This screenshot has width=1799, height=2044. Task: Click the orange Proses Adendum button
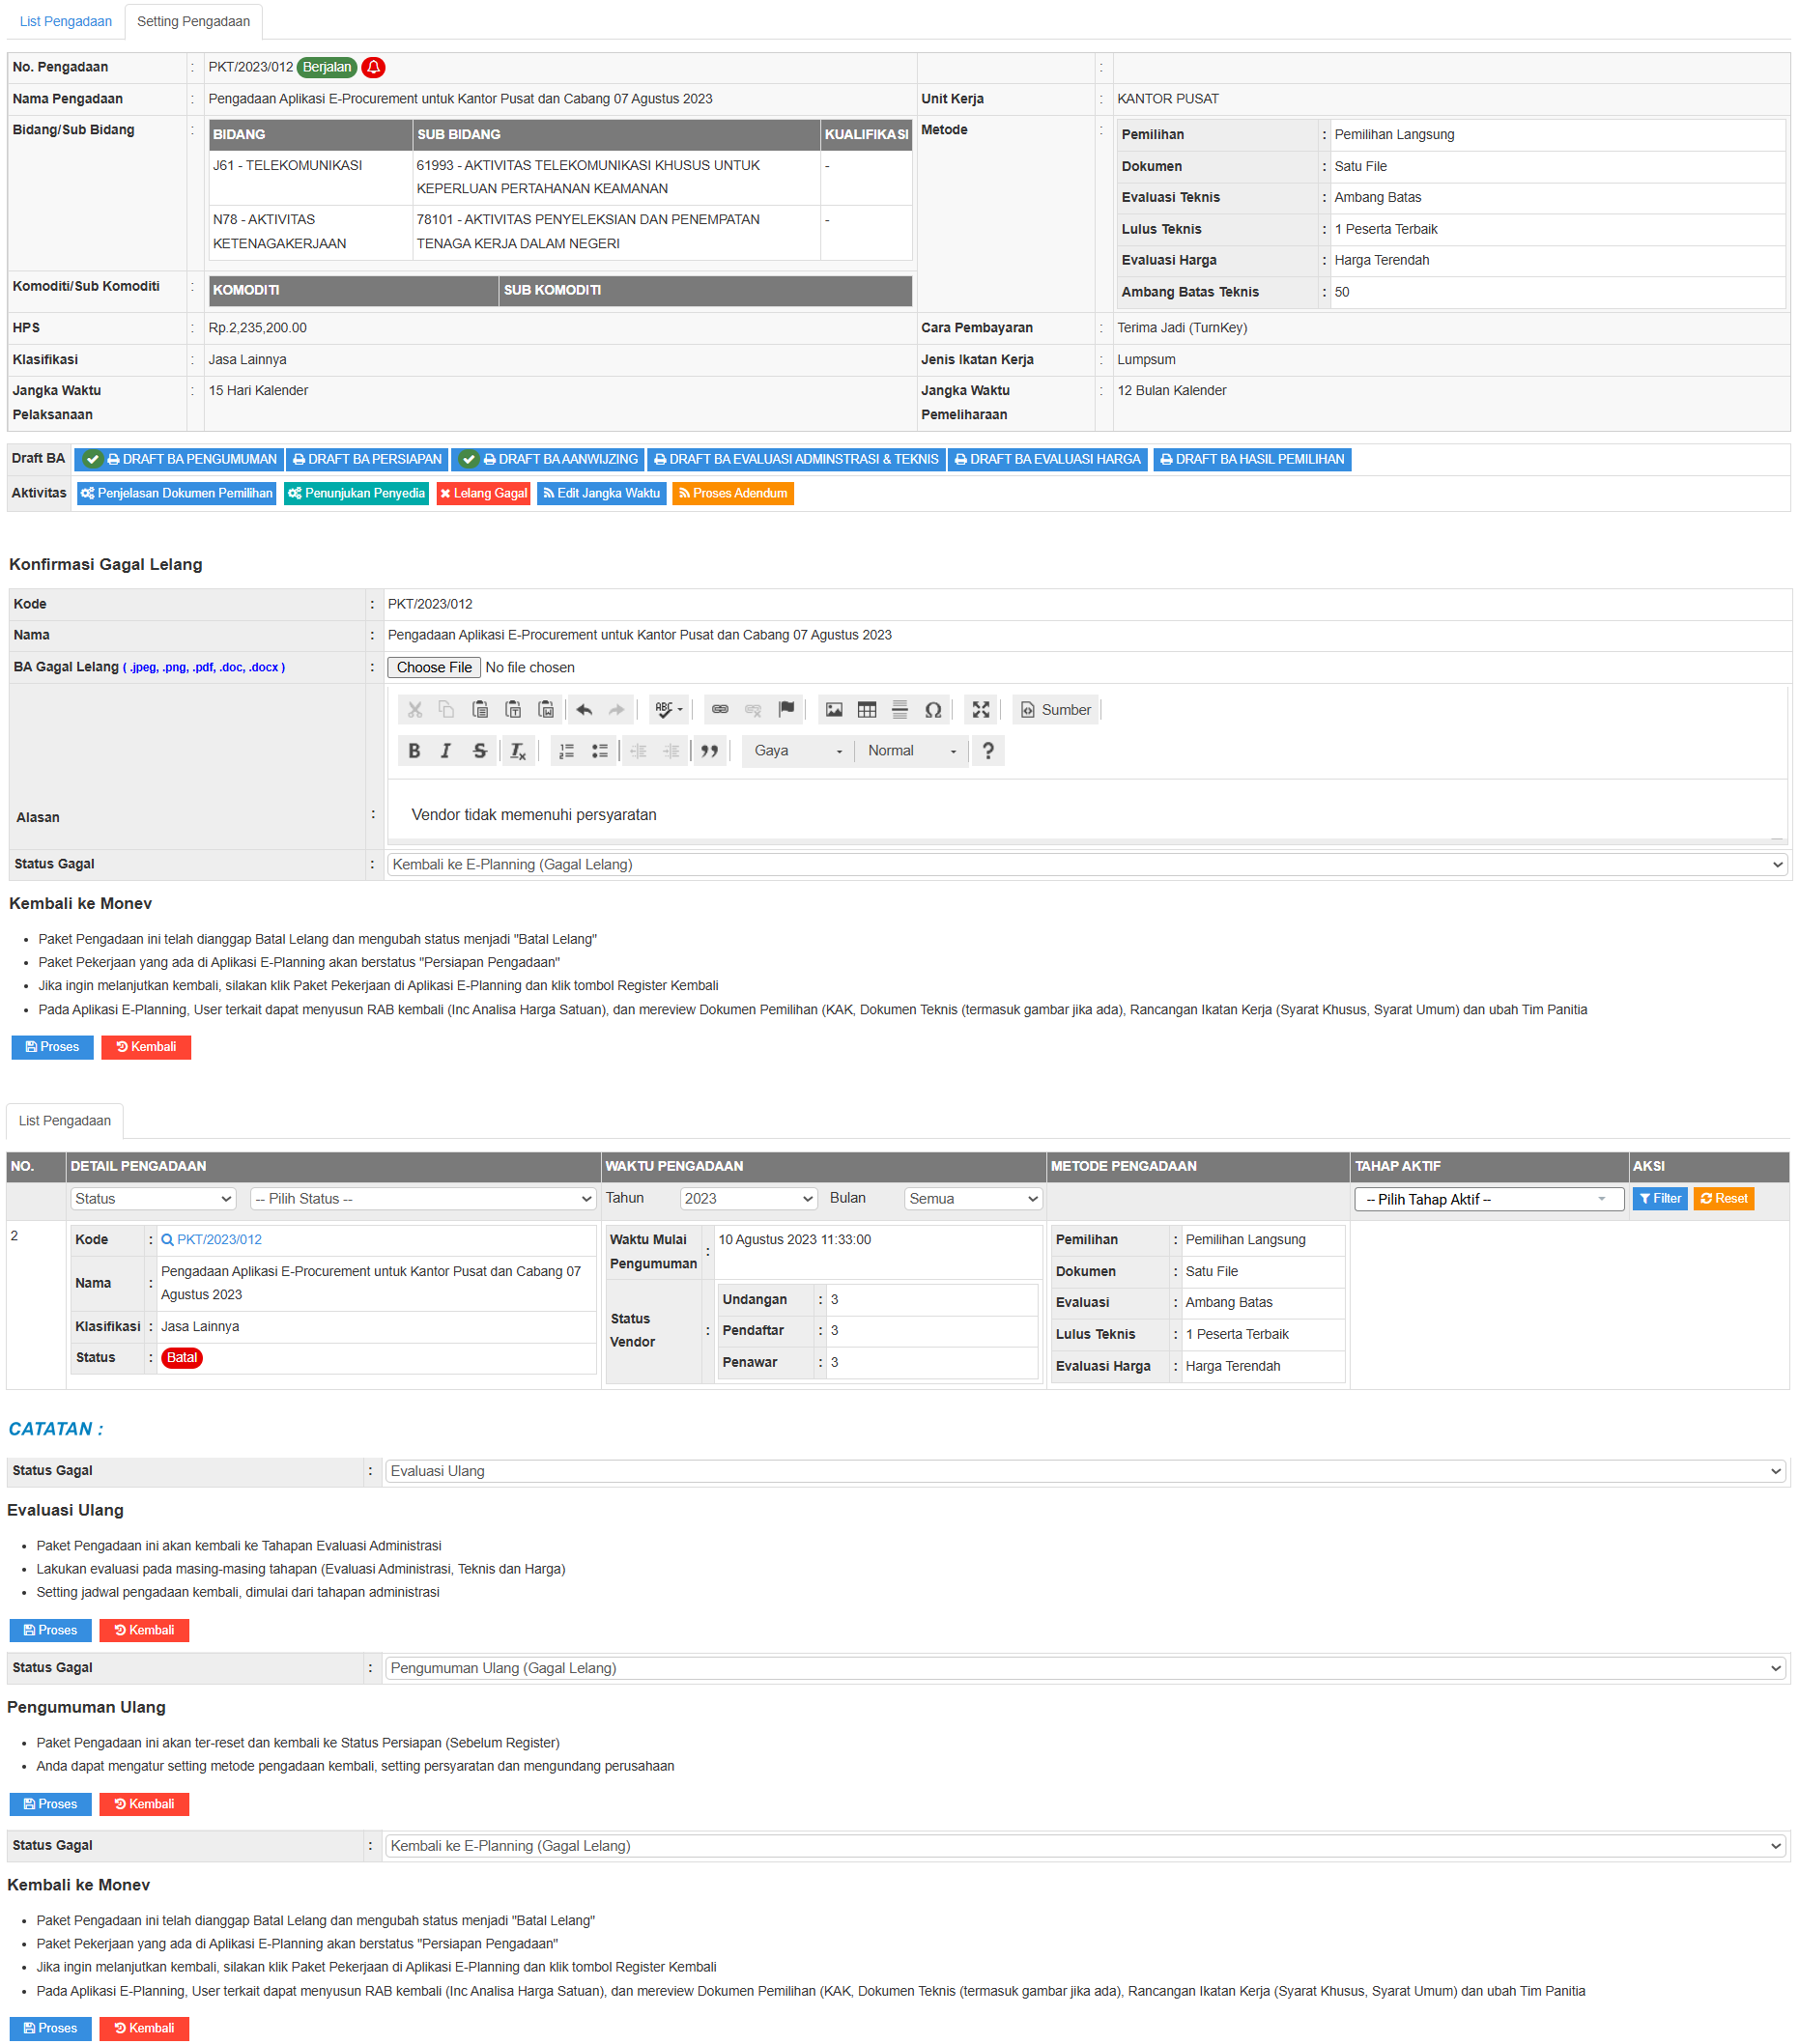tap(733, 494)
